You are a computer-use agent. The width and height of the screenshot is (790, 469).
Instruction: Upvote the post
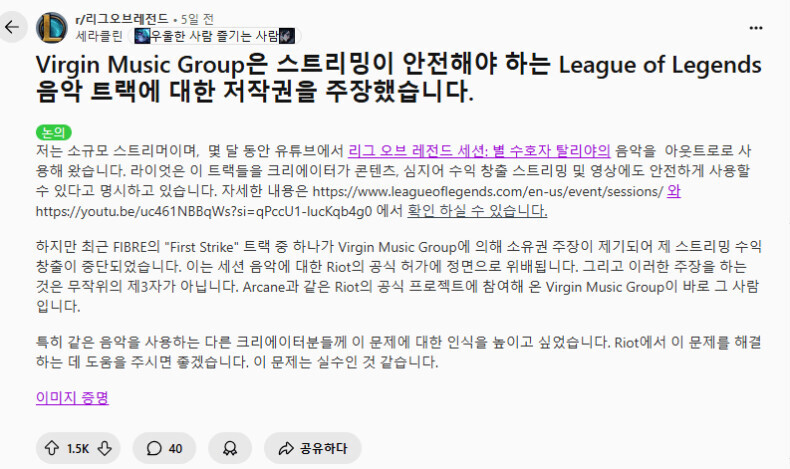51,448
